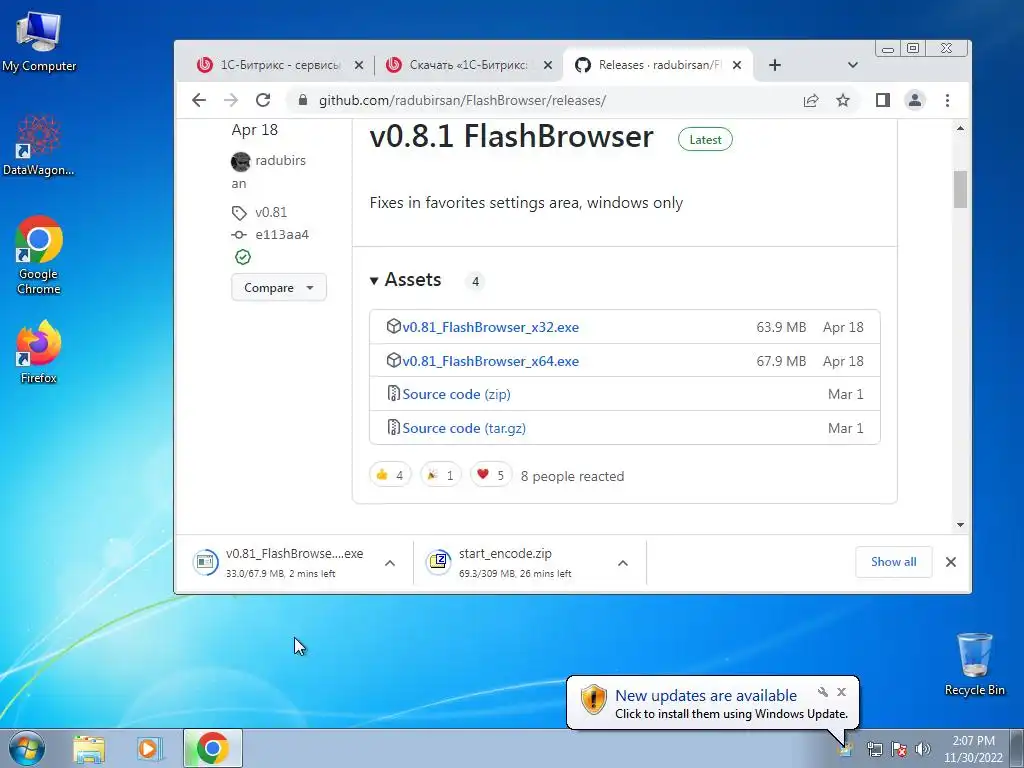This screenshot has height=768, width=1024.
Task: Open the Windows Start menu
Action: (27, 748)
